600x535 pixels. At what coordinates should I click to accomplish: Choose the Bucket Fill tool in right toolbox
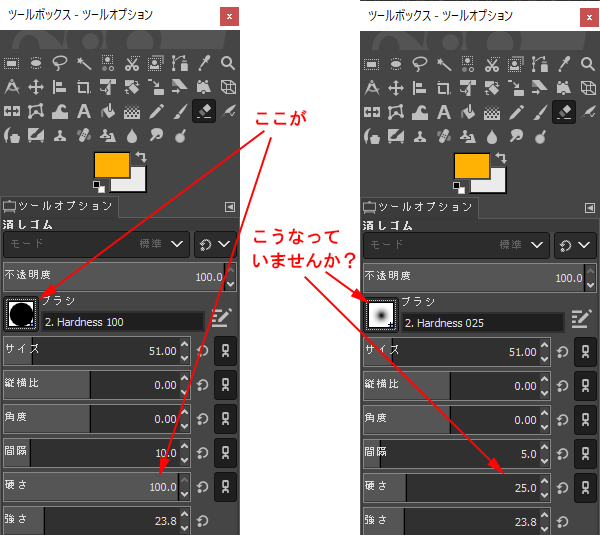point(468,111)
